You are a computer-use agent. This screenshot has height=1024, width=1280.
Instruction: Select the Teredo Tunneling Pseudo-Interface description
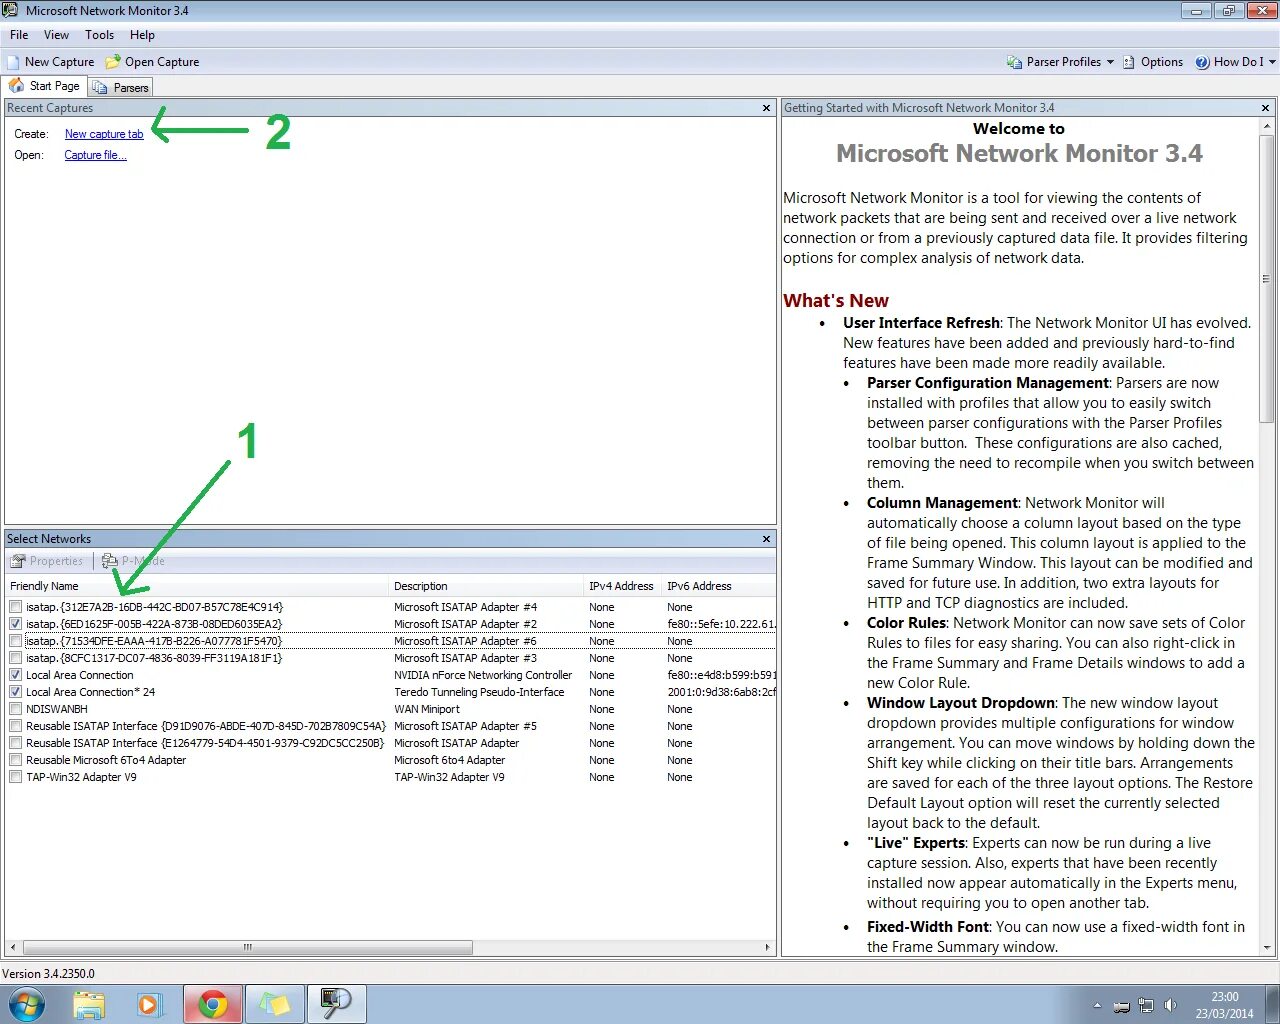pyautogui.click(x=479, y=692)
